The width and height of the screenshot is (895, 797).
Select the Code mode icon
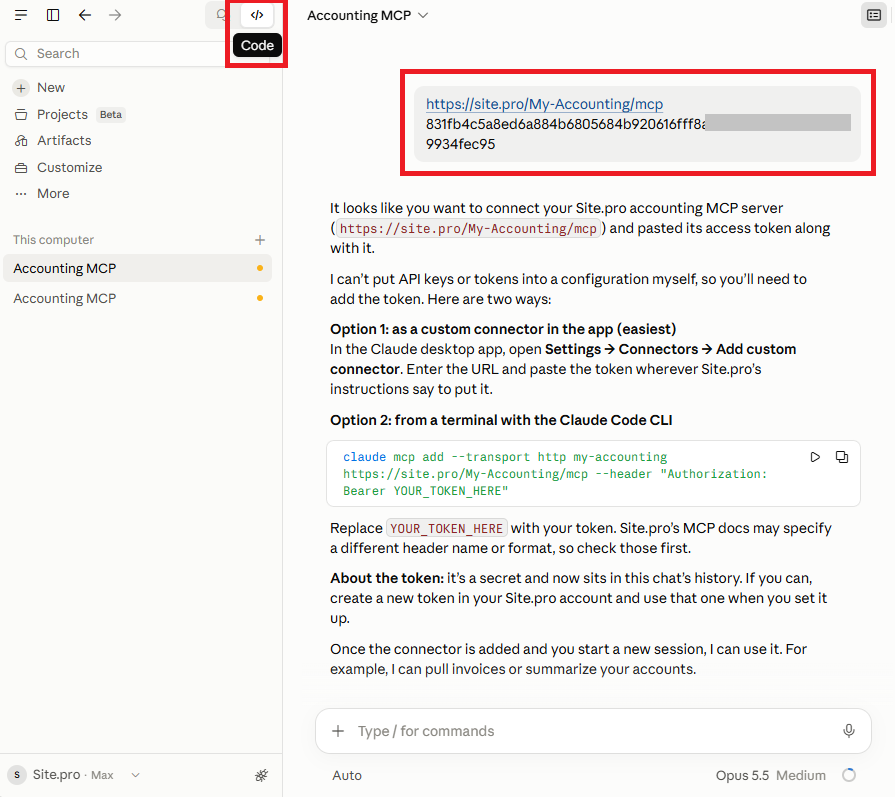[x=257, y=15]
